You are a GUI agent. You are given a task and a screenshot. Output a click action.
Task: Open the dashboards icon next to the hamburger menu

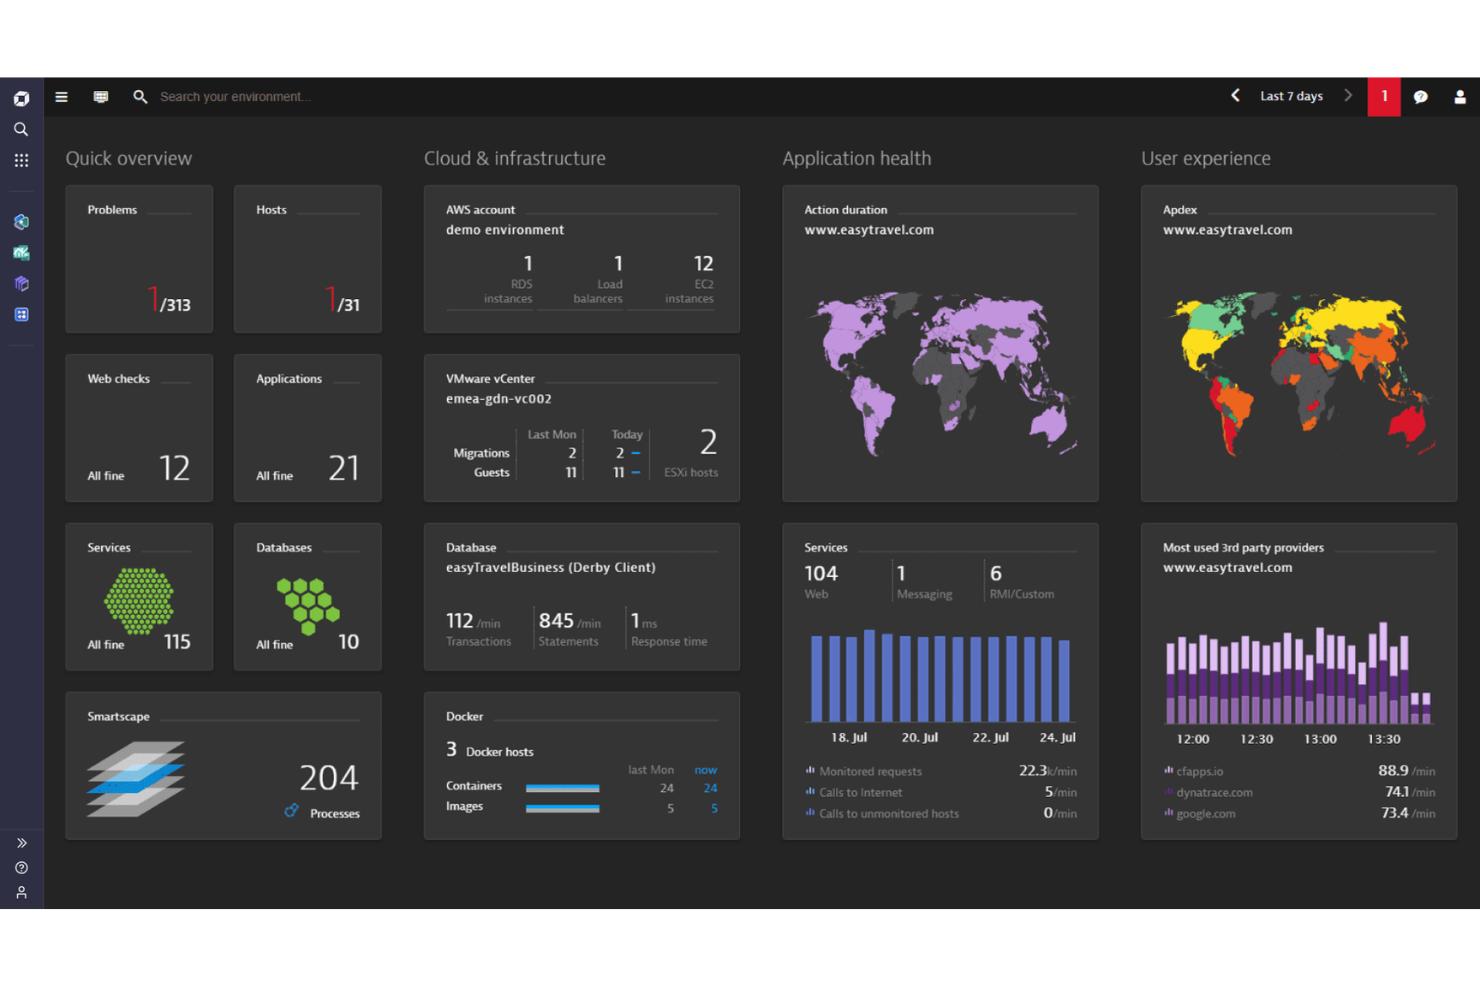[x=100, y=96]
